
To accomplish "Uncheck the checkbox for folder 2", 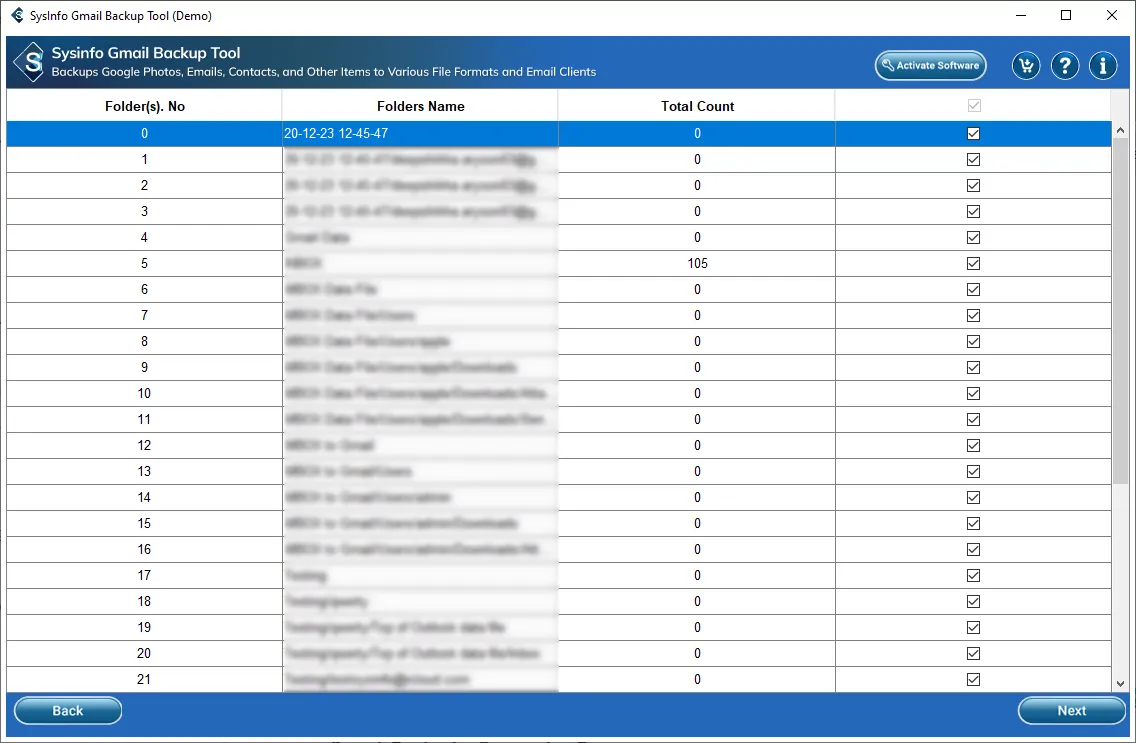I will coord(974,185).
